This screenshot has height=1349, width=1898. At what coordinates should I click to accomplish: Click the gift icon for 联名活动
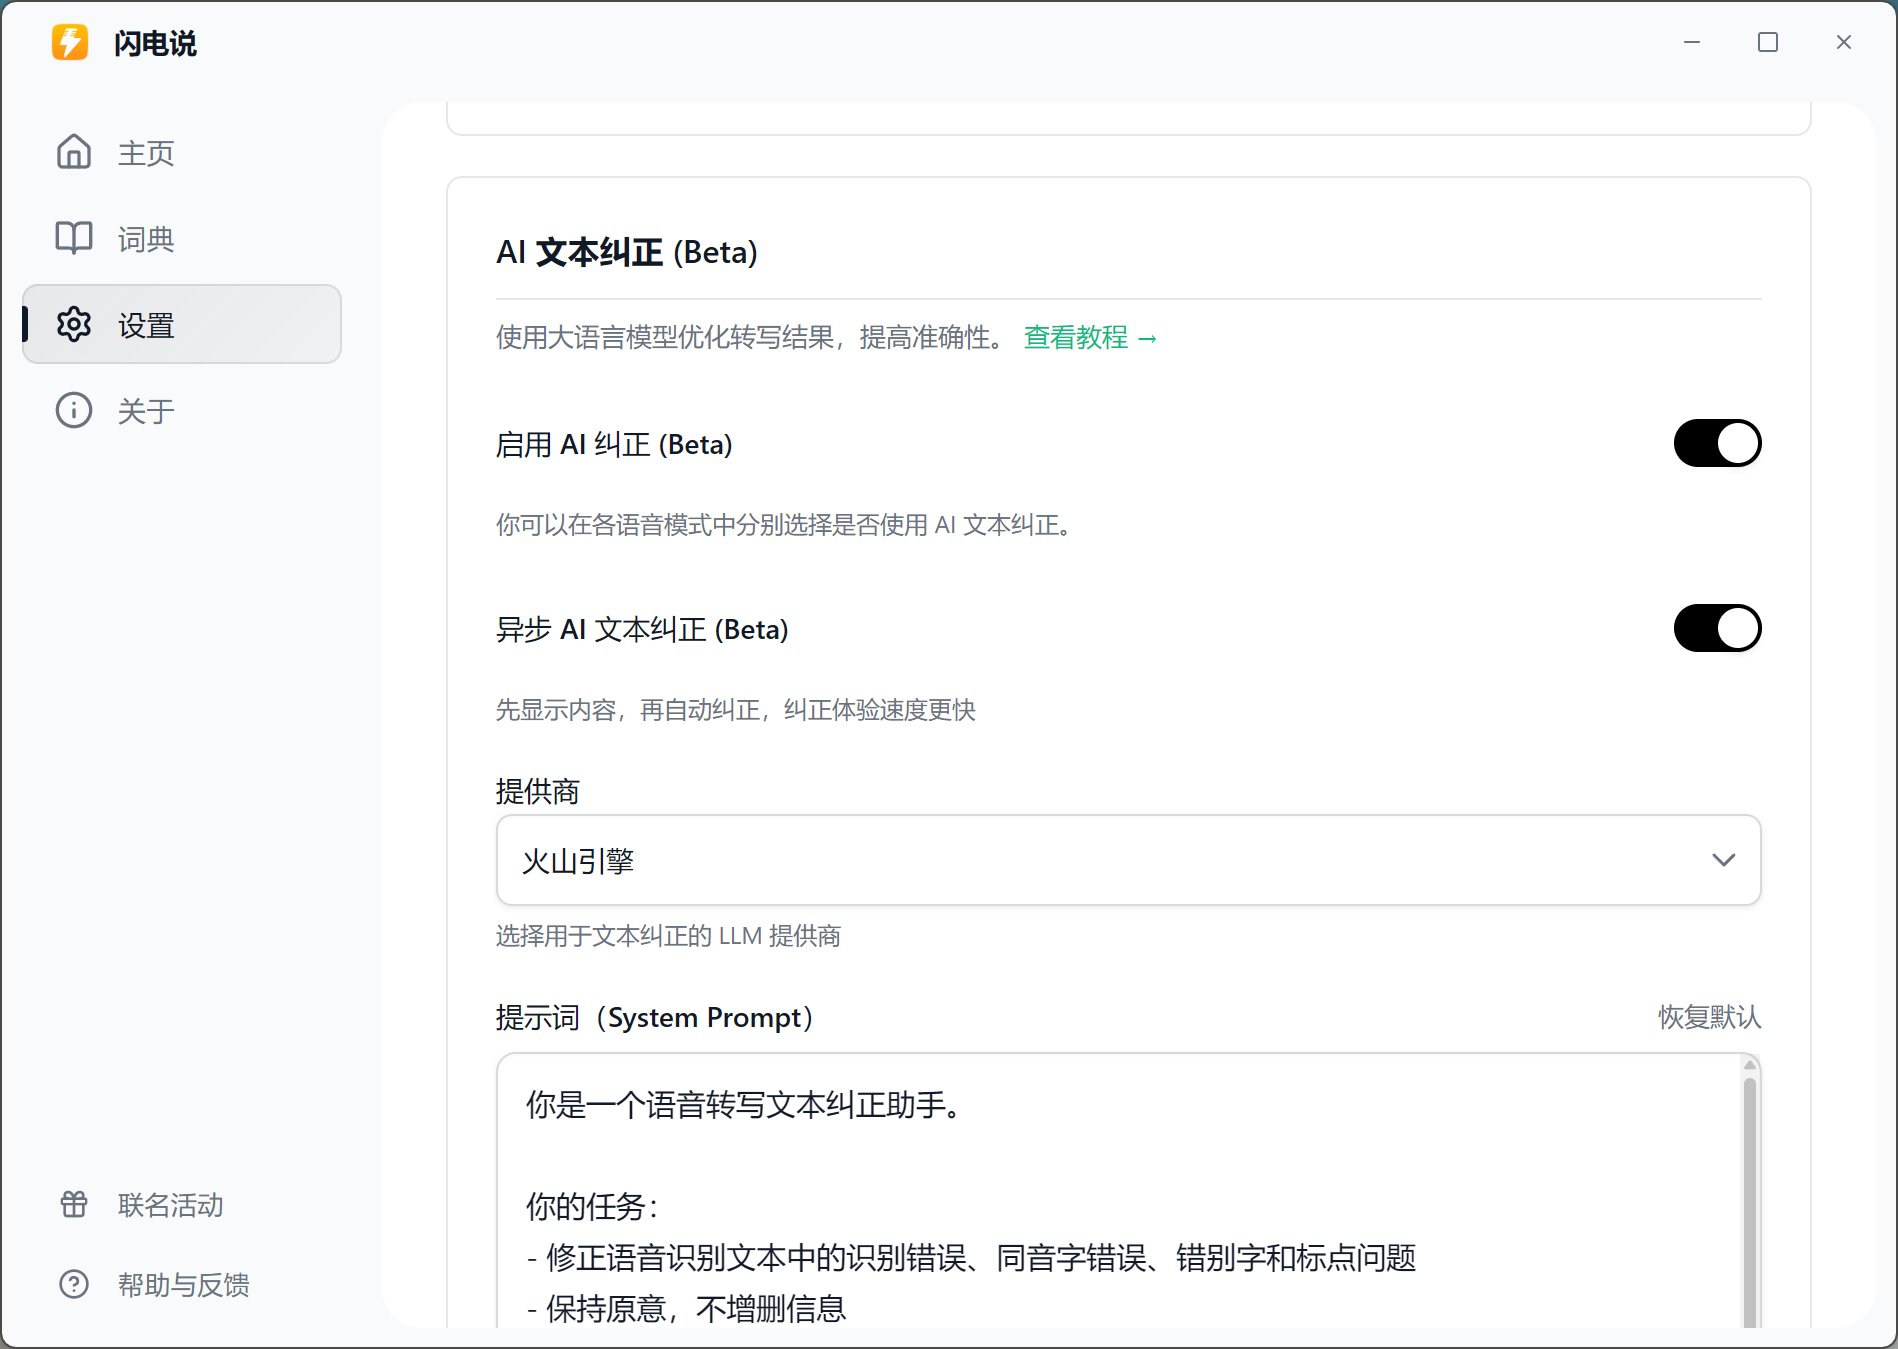[x=74, y=1204]
